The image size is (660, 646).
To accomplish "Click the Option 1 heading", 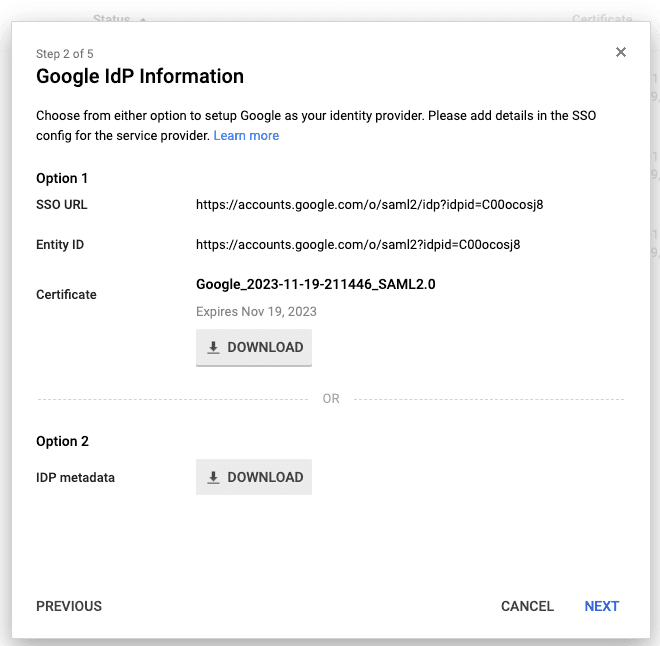I will coord(62,178).
